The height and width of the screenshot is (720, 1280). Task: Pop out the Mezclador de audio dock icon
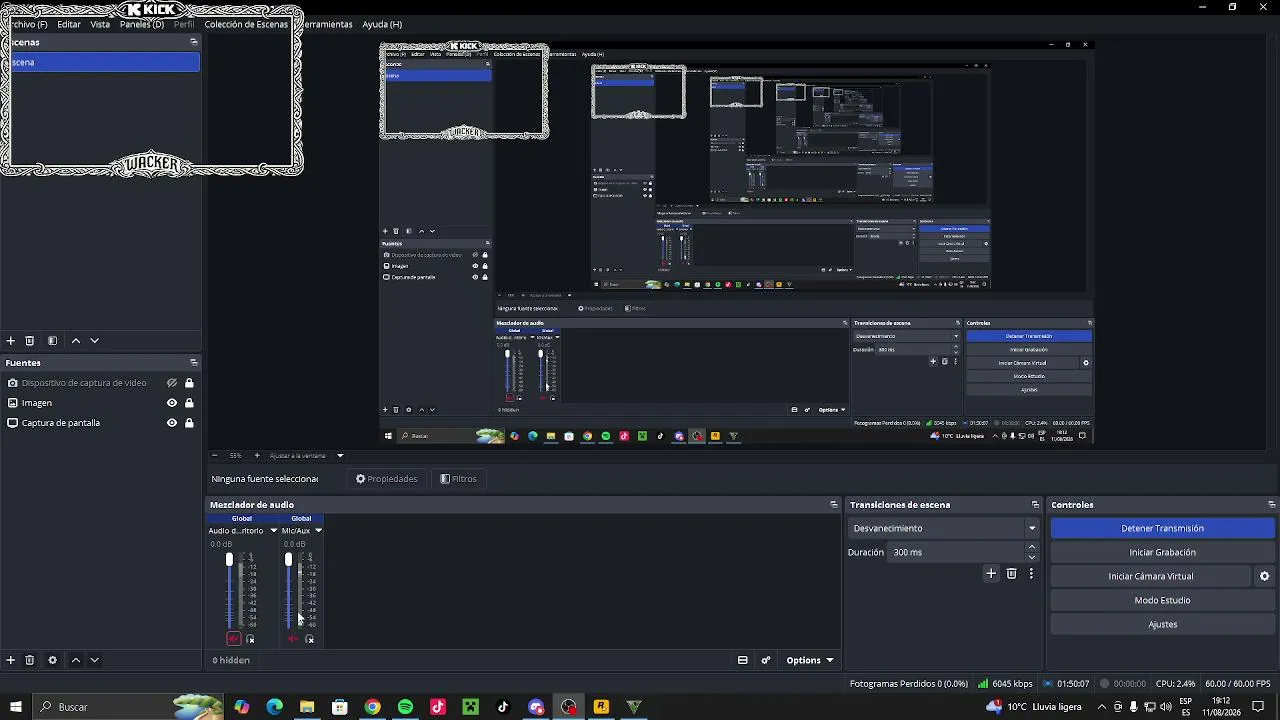click(834, 505)
